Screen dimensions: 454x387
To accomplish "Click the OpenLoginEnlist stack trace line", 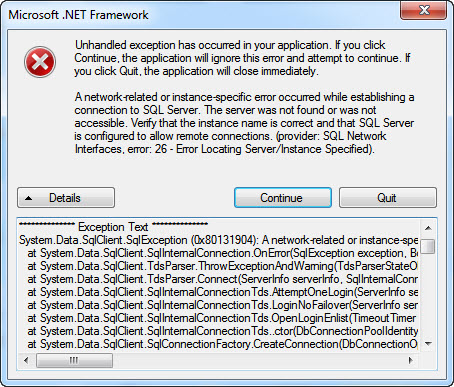I will [x=223, y=318].
